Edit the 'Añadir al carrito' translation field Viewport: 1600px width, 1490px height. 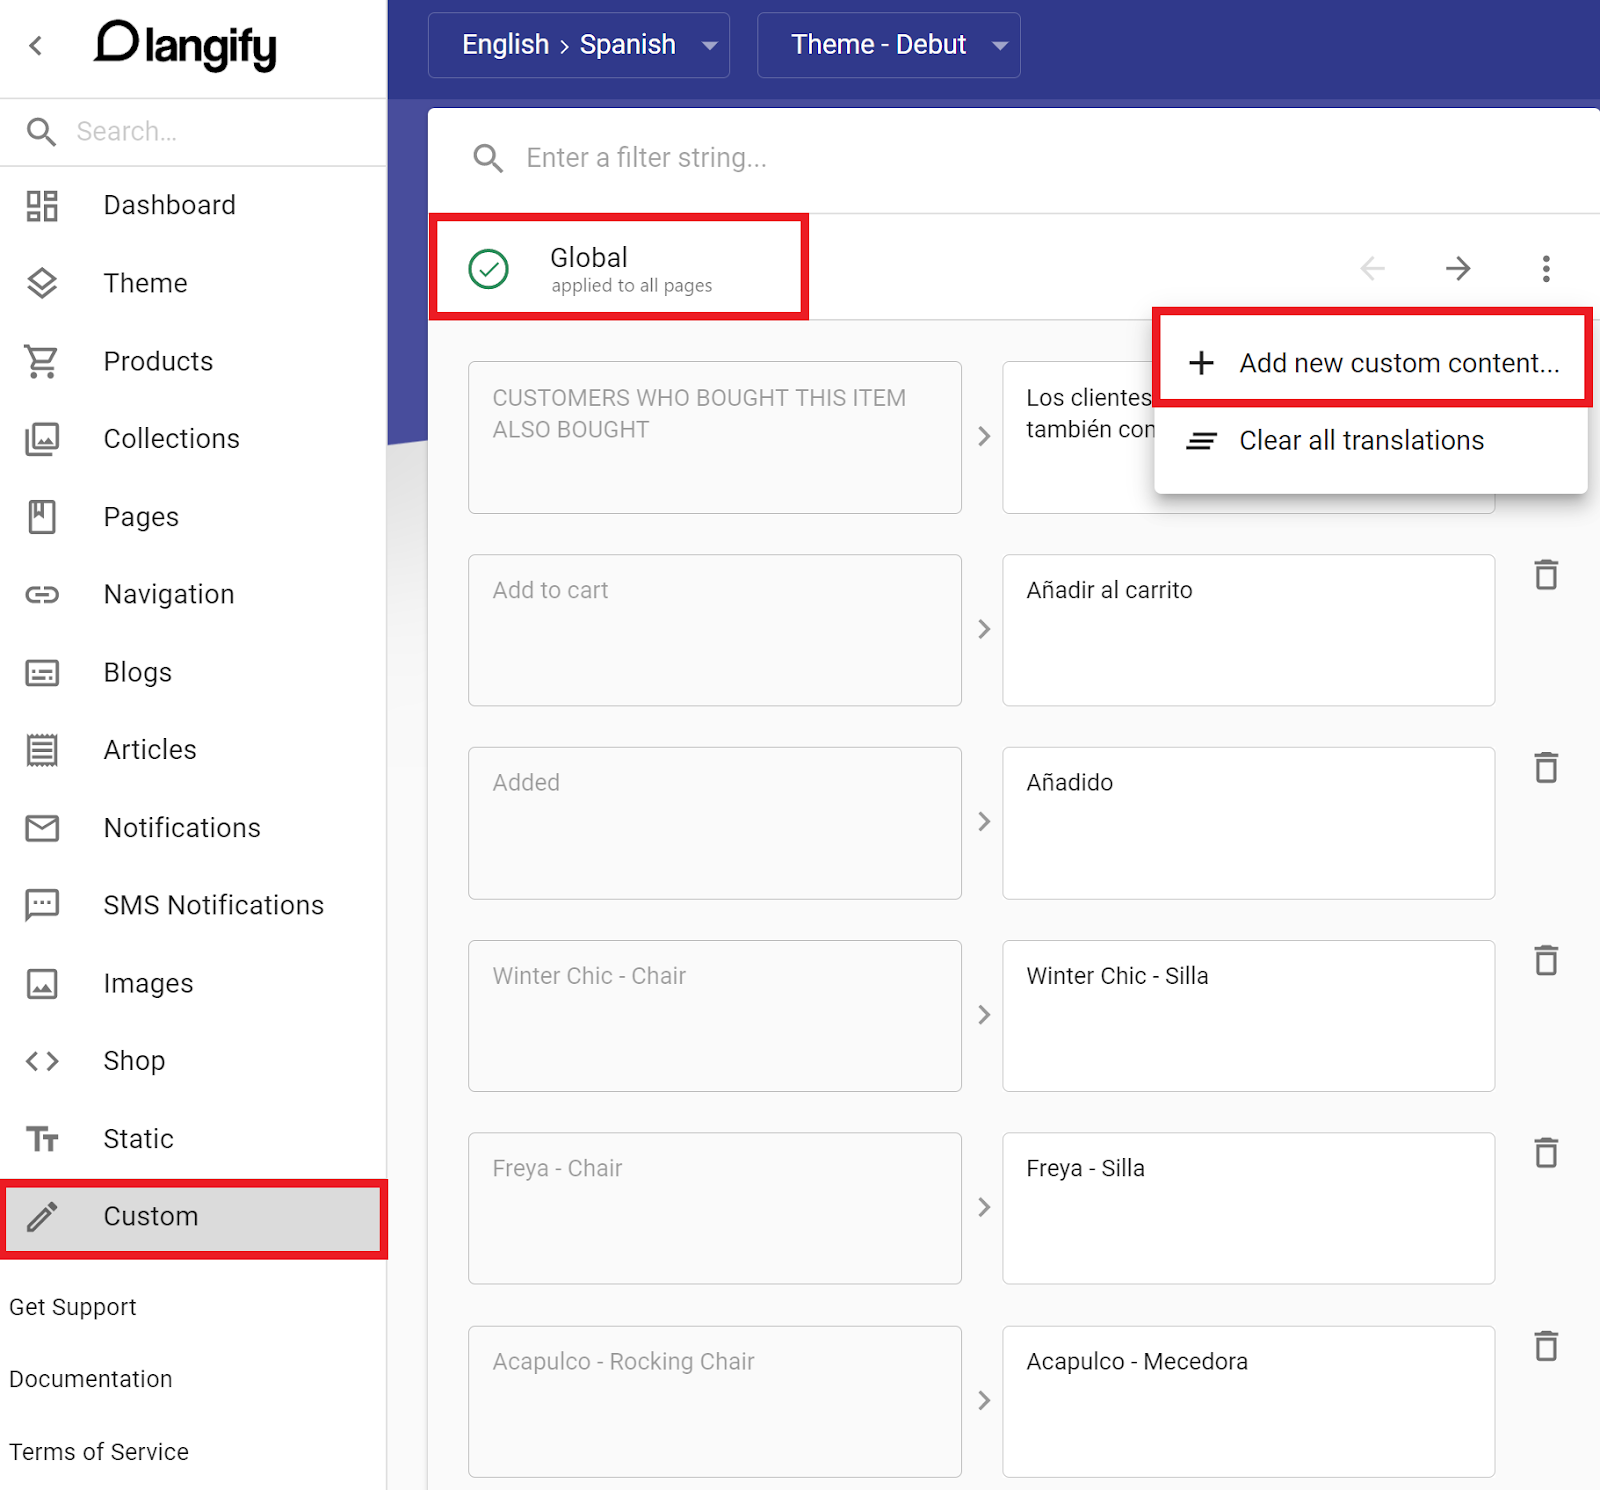pos(1249,630)
